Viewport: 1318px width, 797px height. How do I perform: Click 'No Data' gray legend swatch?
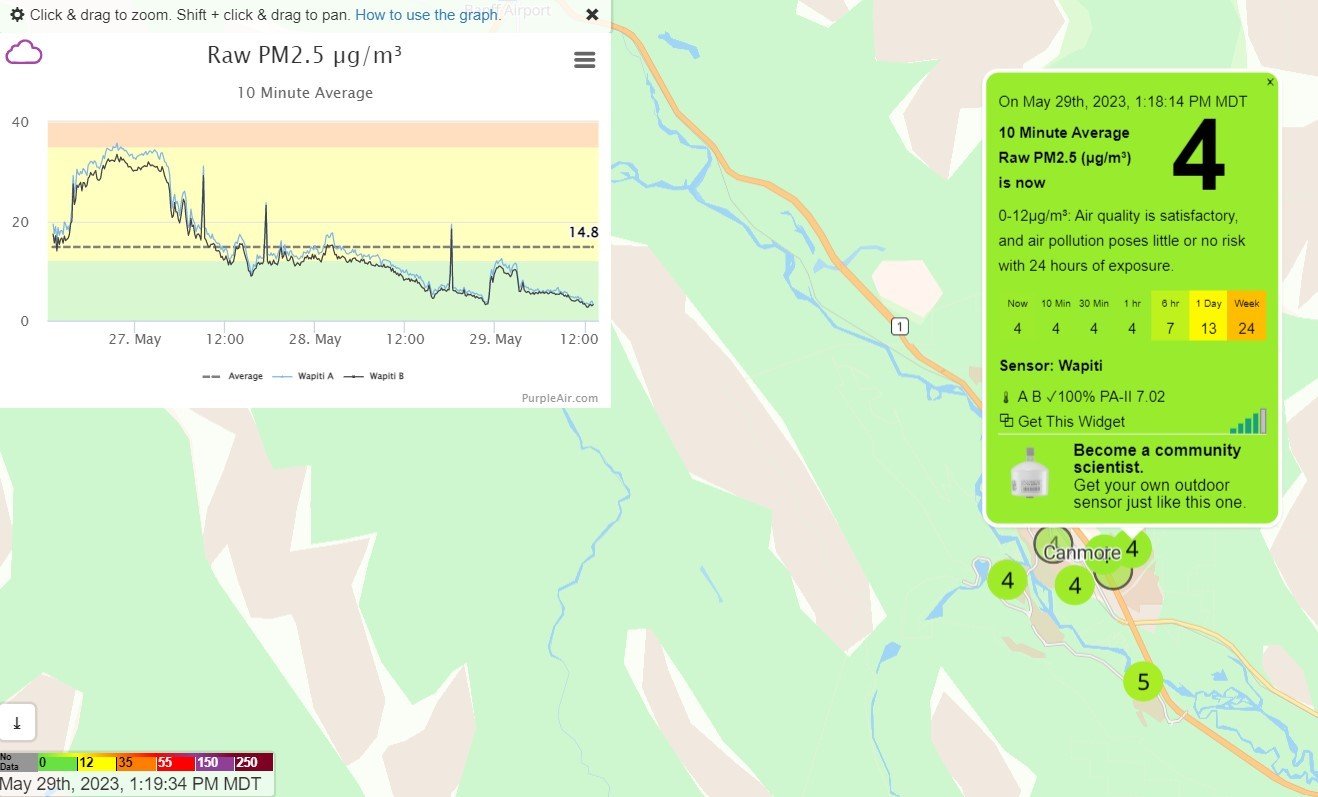(x=18, y=762)
